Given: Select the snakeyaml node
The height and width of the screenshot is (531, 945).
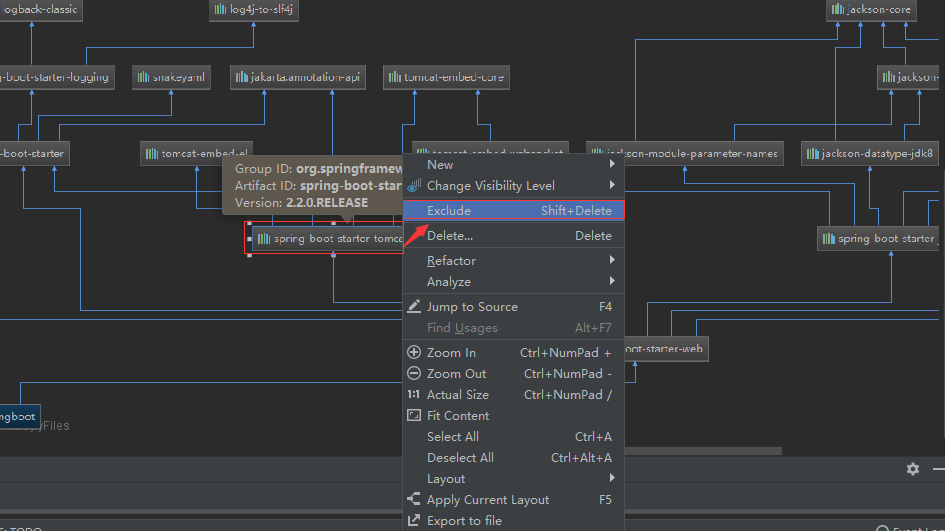Looking at the screenshot, I should (x=171, y=77).
